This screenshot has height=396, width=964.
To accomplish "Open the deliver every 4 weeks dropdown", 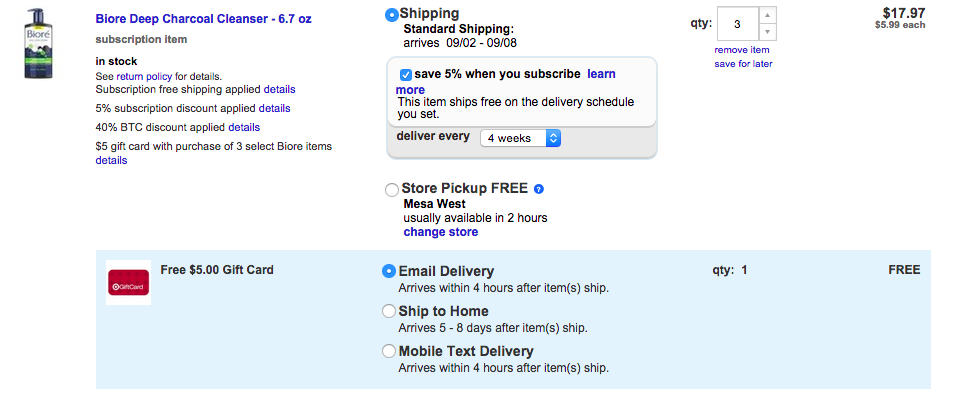I will point(520,138).
